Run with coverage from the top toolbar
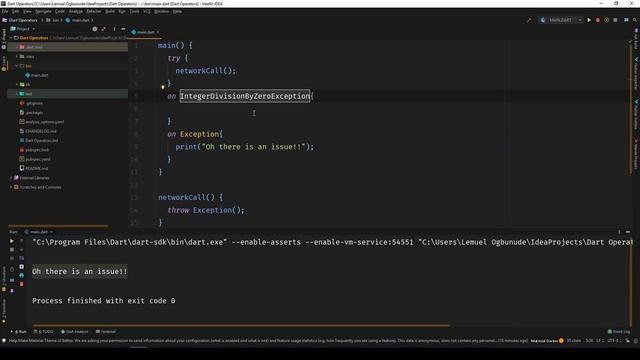Screen dimensions: 640x360 [607, 20]
